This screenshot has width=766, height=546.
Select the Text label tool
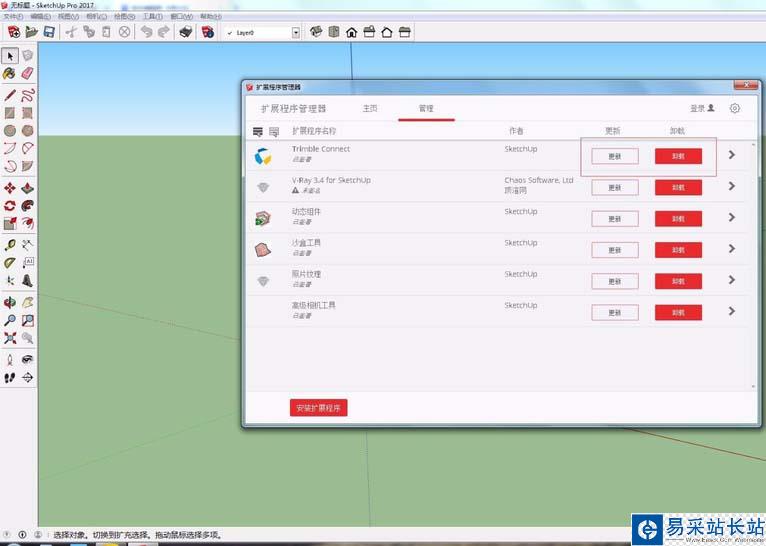pos(28,263)
